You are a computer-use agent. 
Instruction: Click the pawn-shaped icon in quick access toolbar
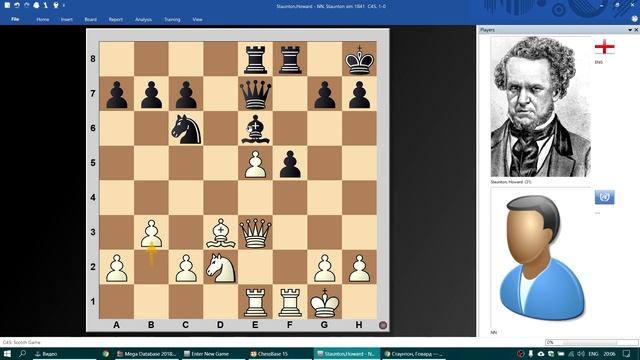click(x=46, y=5)
